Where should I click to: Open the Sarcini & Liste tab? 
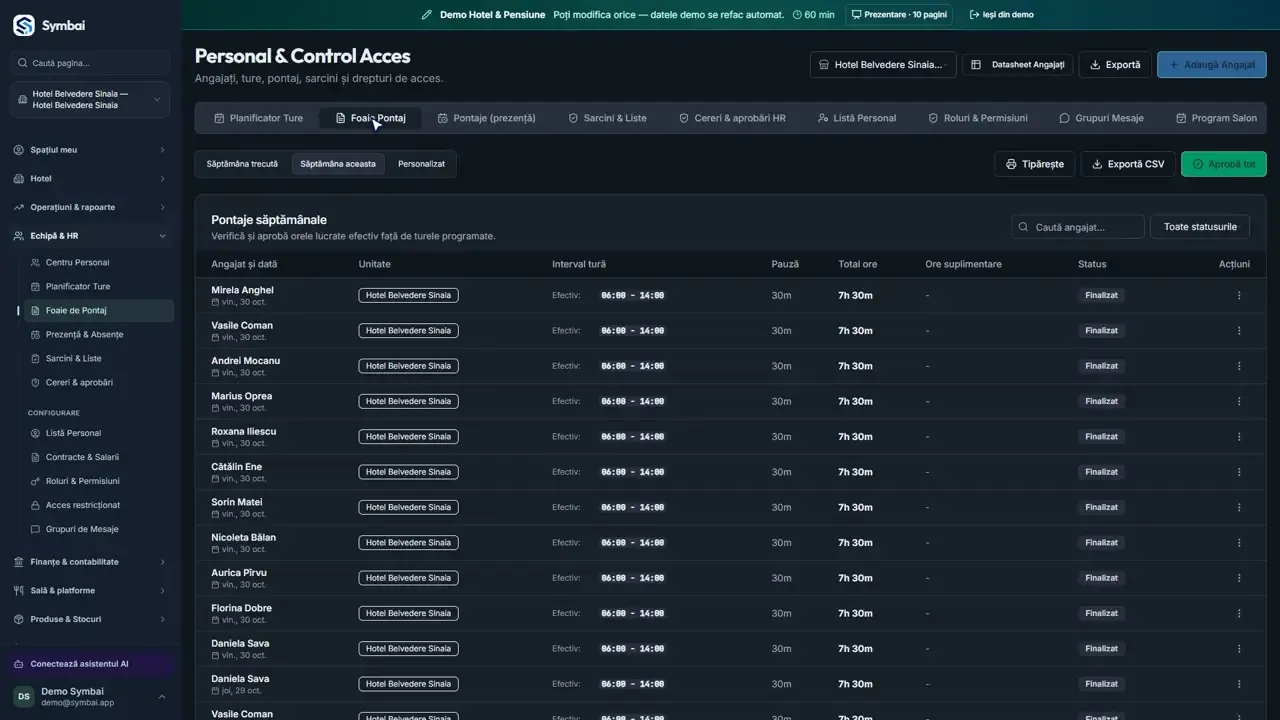607,118
